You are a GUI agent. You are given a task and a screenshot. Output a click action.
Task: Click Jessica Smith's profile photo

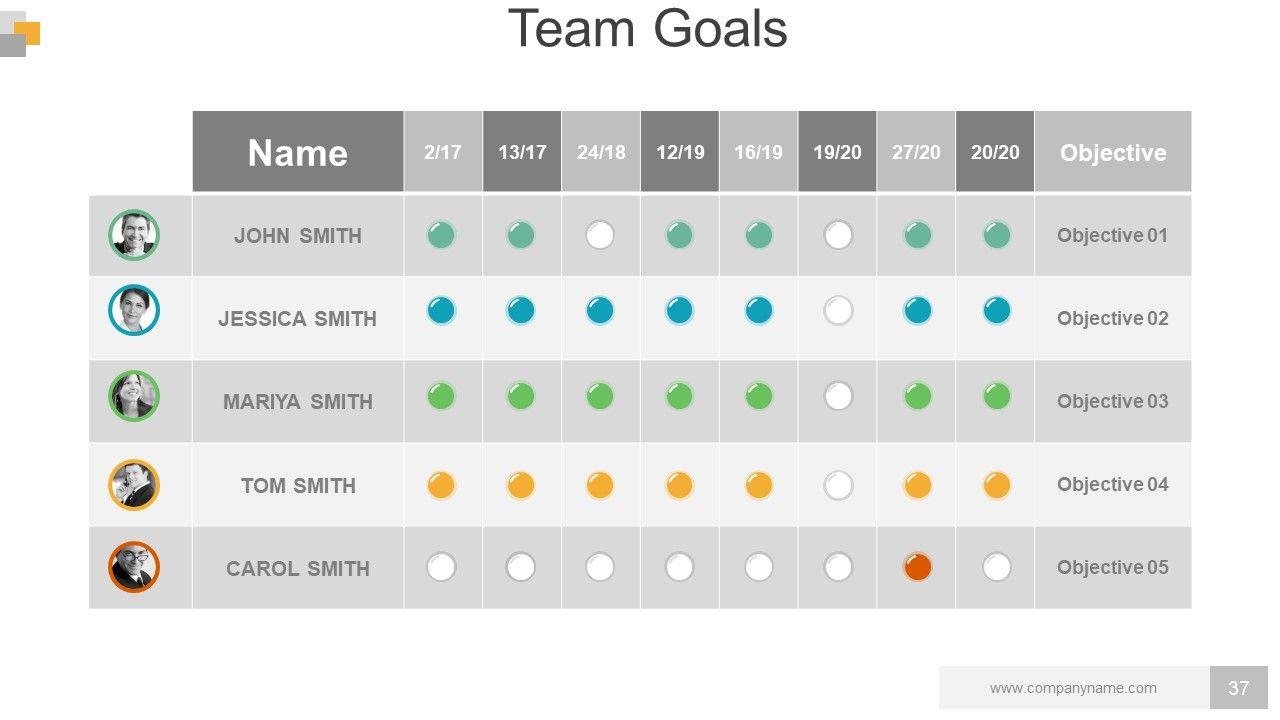click(x=134, y=310)
